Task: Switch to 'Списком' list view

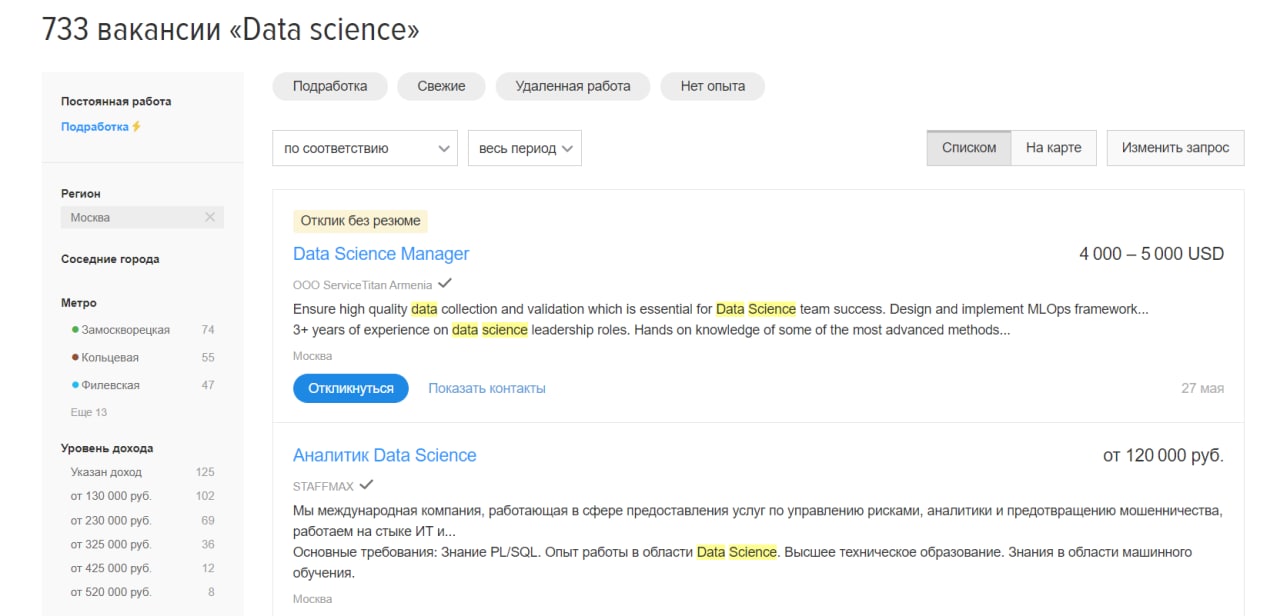Action: (969, 147)
